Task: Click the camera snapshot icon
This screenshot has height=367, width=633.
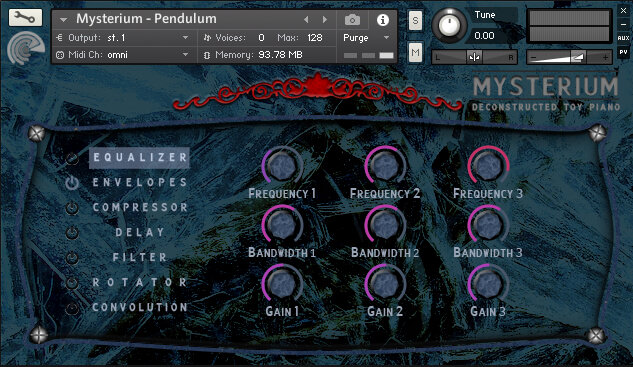Action: [352, 19]
